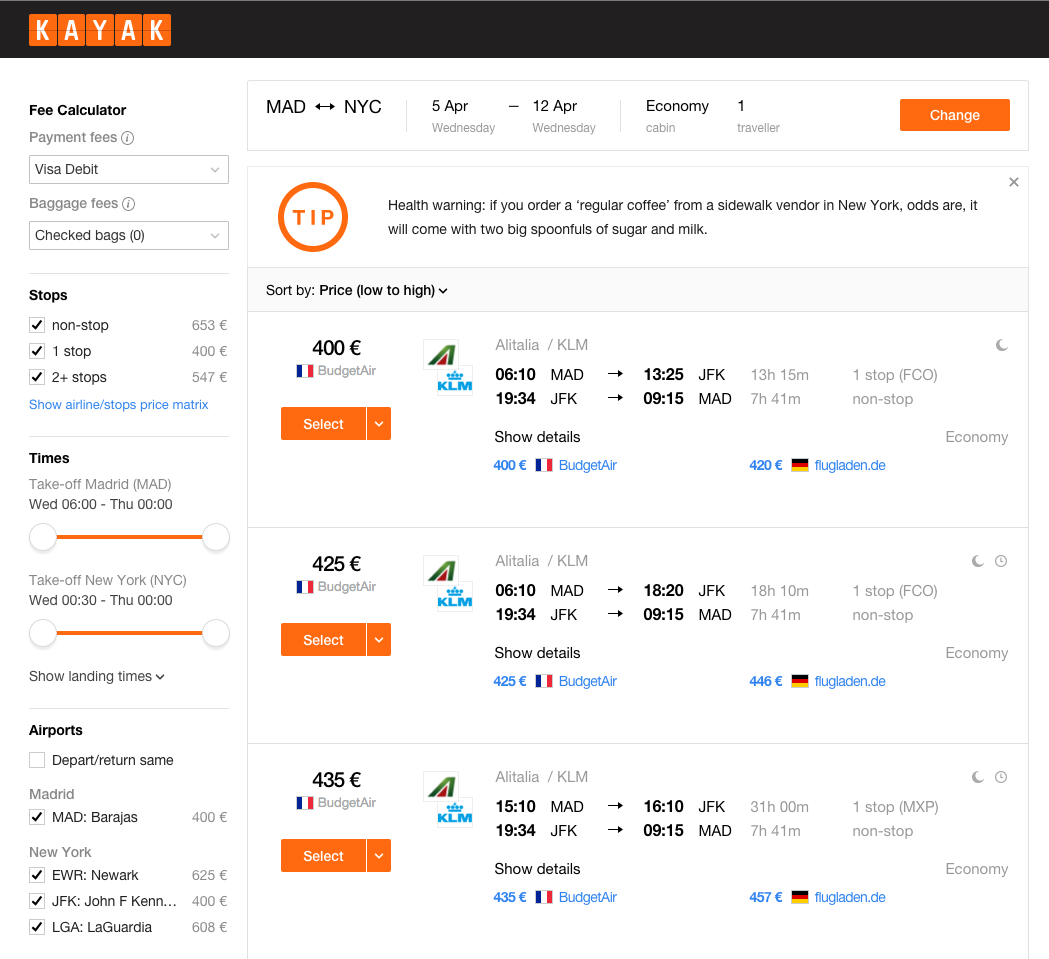The image size is (1049, 959).
Task: Click the Baggage fees info icon
Action: tap(128, 204)
